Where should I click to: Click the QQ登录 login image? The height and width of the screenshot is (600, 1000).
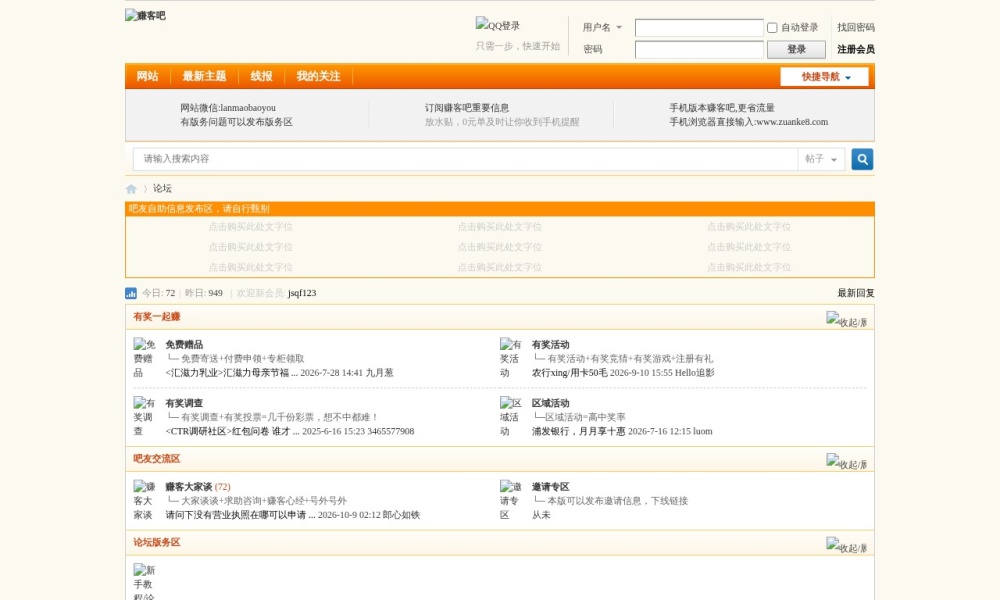coord(497,25)
